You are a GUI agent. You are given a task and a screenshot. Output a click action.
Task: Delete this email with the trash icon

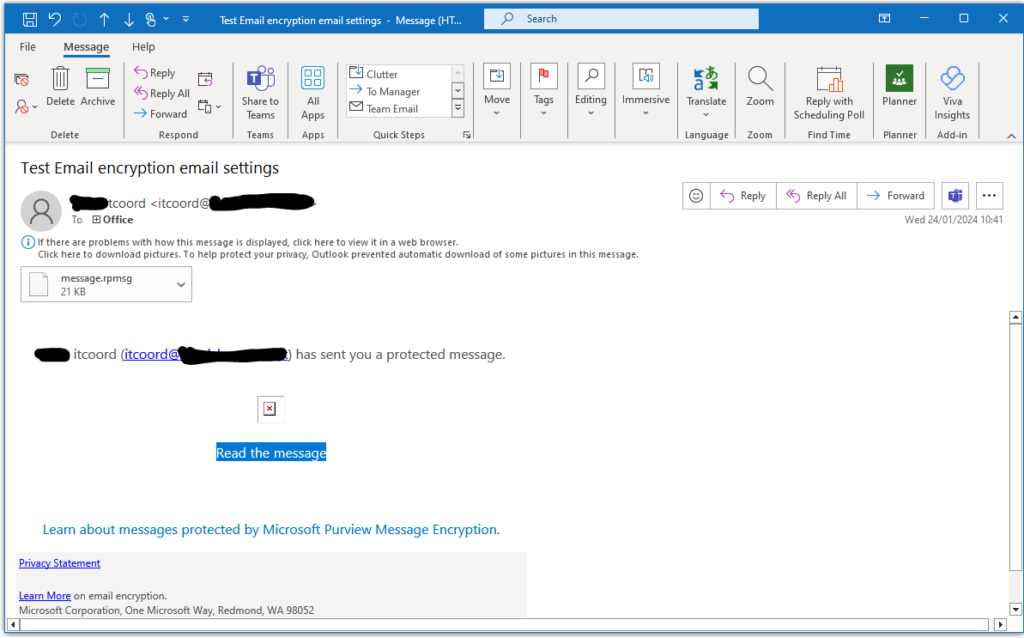pyautogui.click(x=60, y=86)
